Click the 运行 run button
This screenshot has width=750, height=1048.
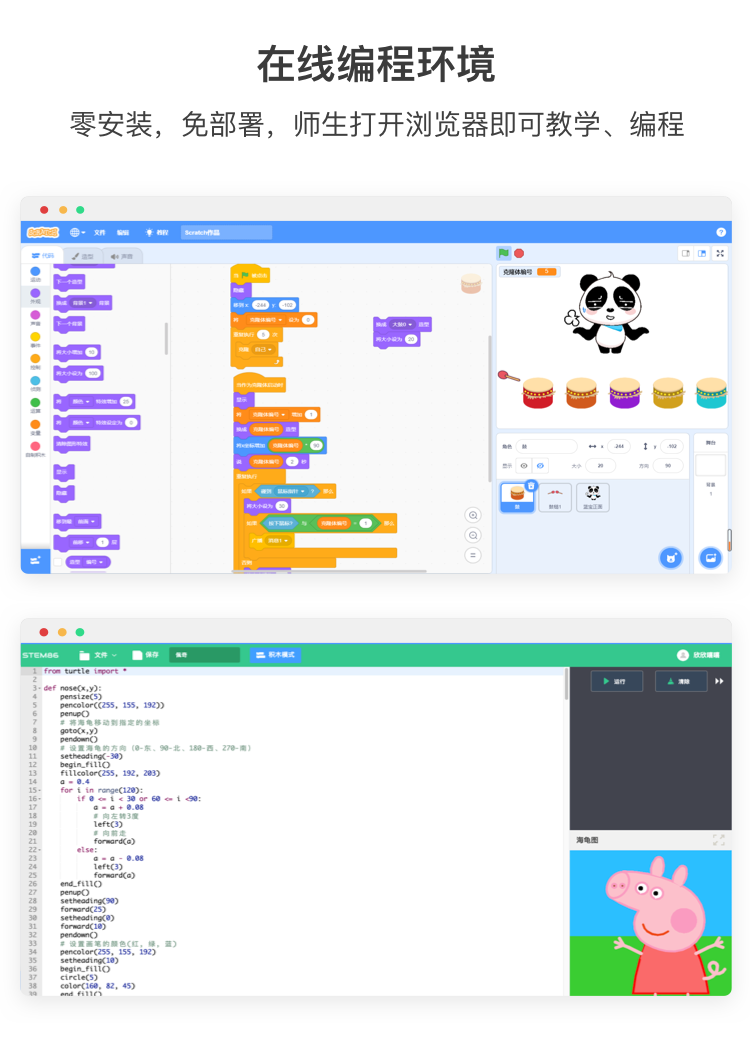click(616, 681)
